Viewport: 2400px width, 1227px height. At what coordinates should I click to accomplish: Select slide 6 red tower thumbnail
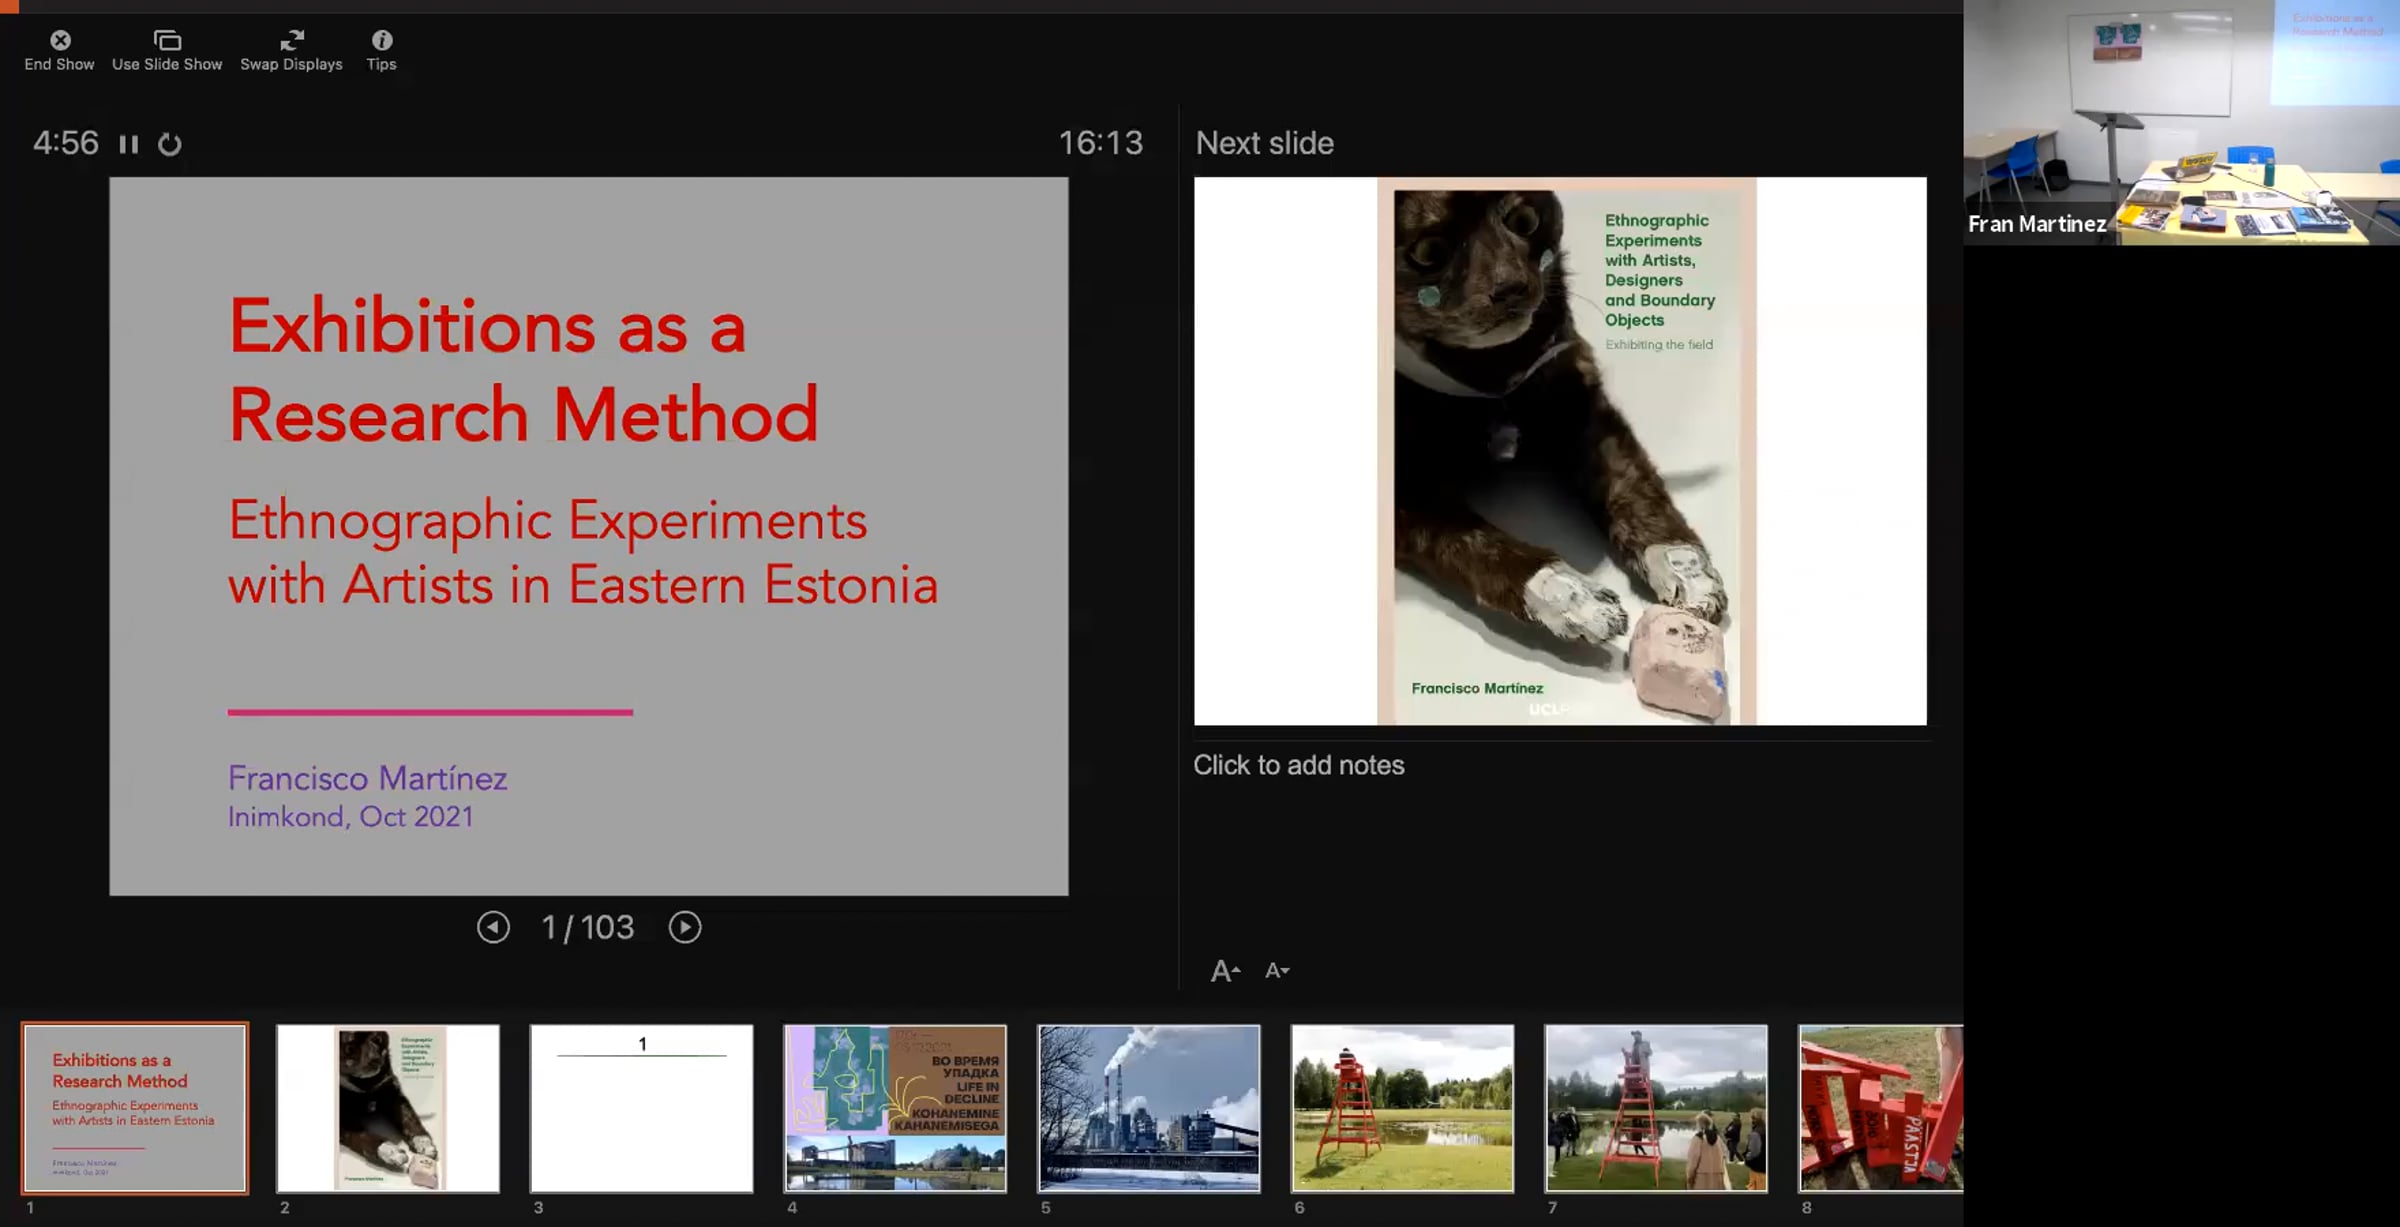coord(1402,1108)
